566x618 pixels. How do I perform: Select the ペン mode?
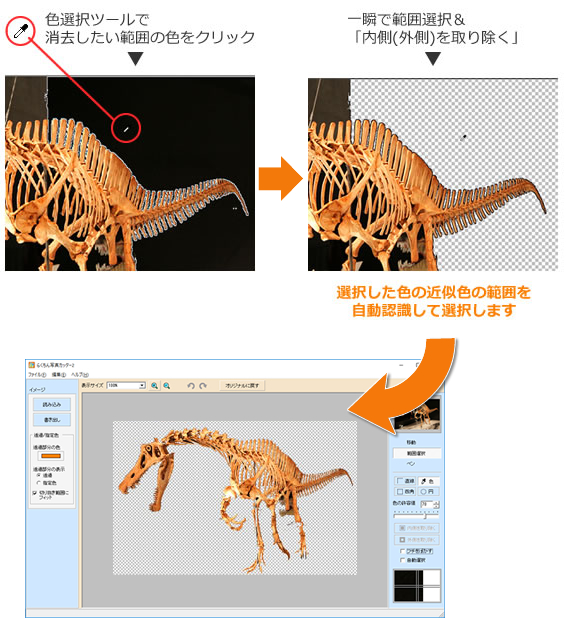point(411,464)
